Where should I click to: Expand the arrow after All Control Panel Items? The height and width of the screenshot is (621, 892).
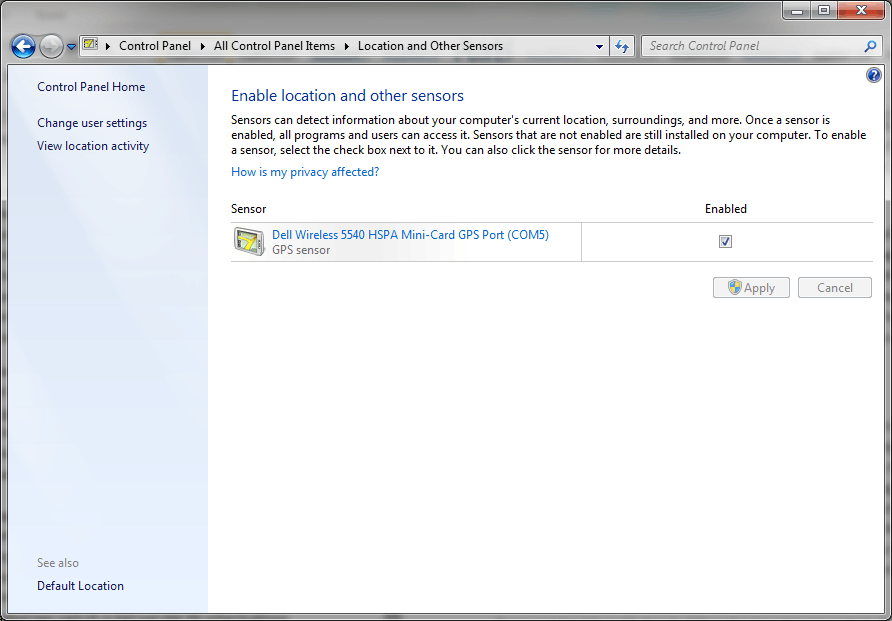pos(346,47)
